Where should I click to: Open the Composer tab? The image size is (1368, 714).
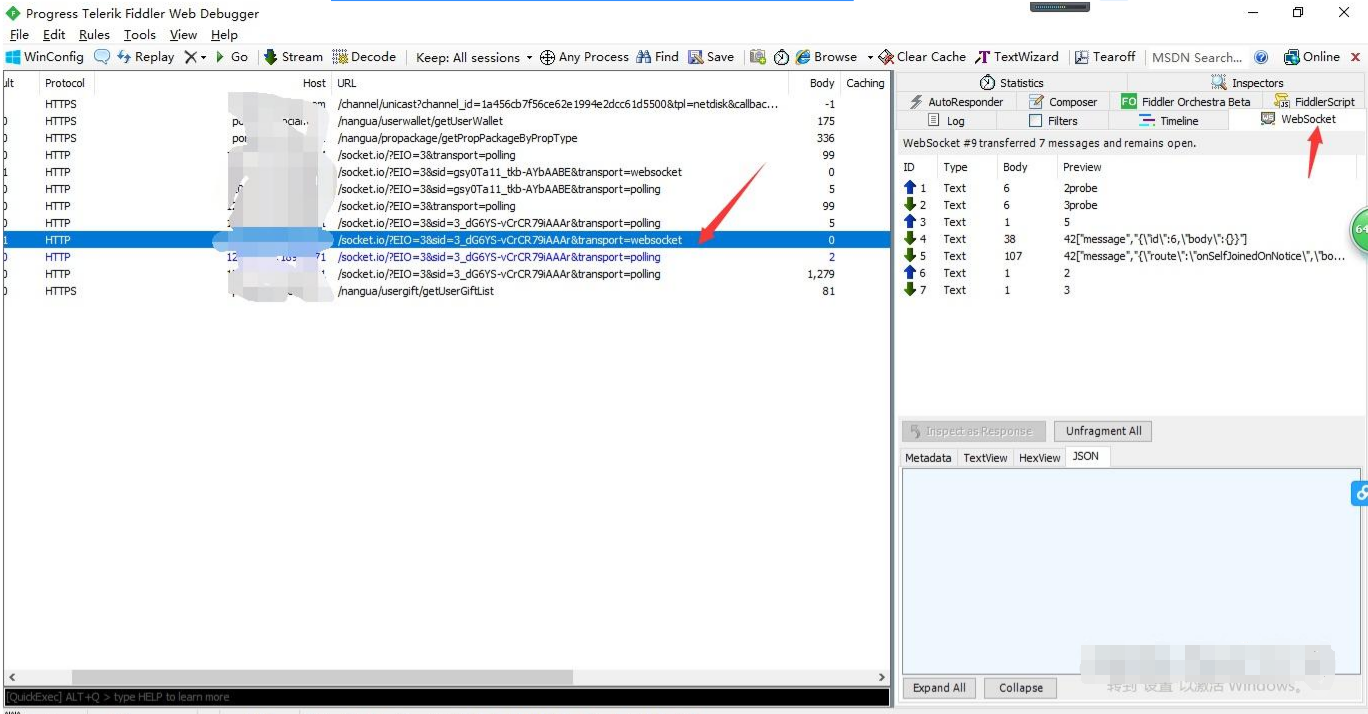[1062, 102]
